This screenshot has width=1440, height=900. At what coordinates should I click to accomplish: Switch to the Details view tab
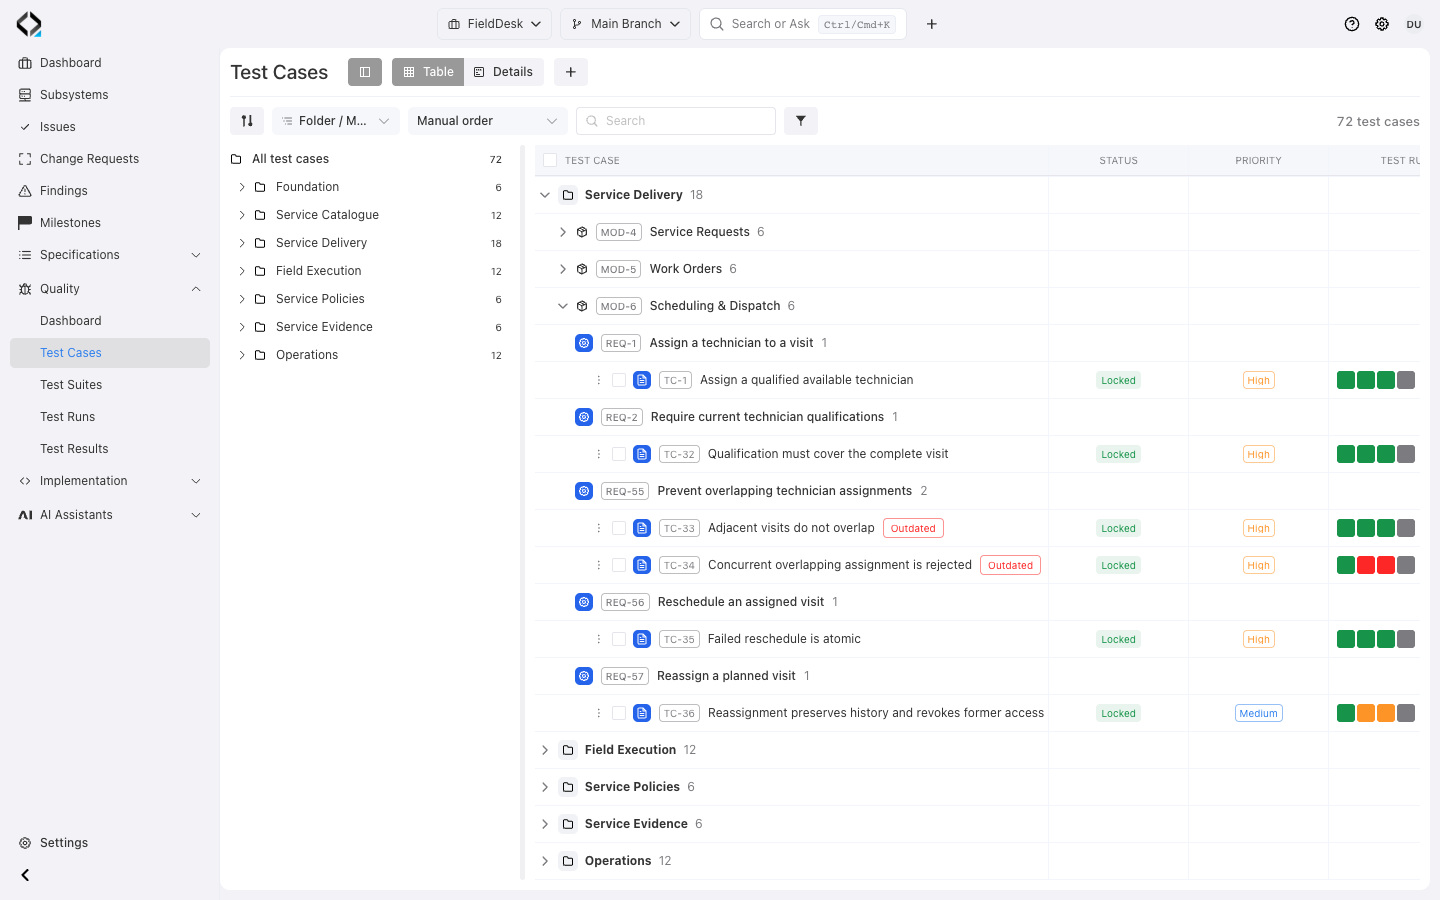tap(503, 72)
